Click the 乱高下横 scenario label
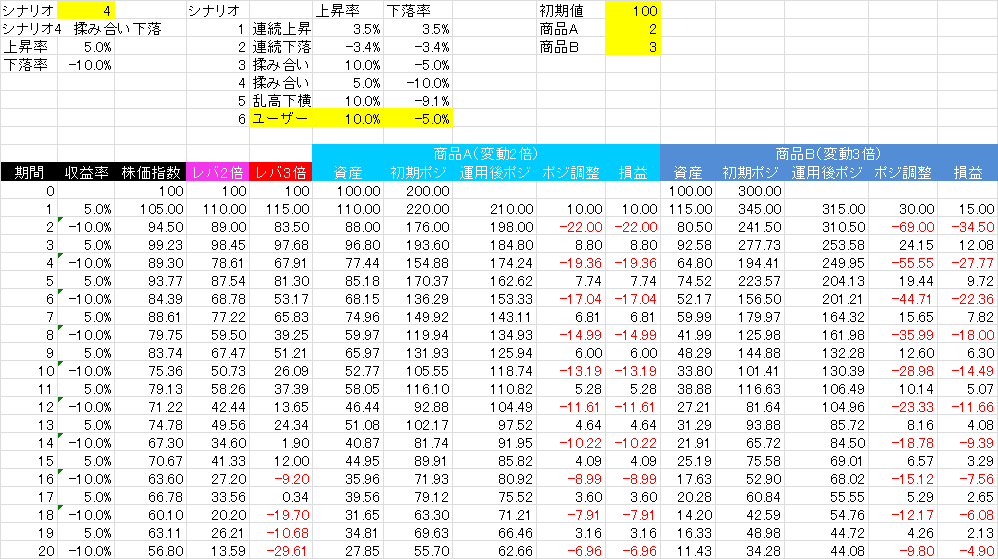998x559 pixels. coord(281,101)
